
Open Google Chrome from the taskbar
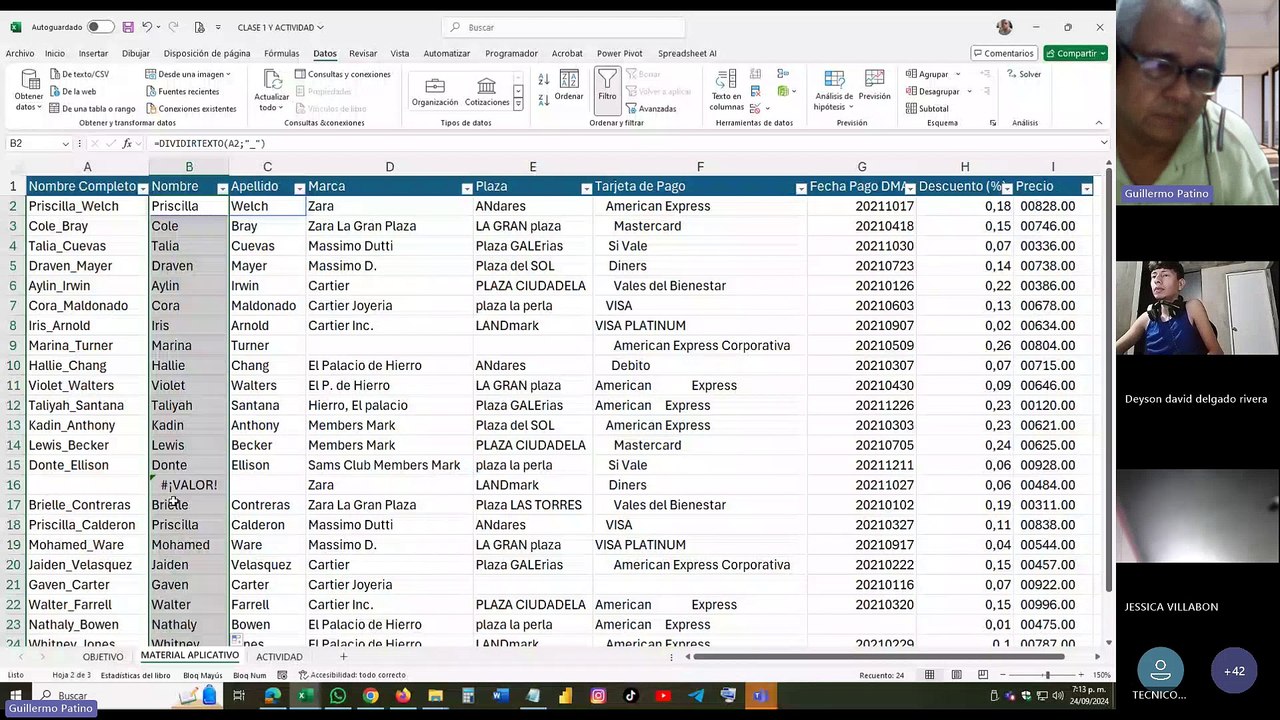tap(370, 696)
